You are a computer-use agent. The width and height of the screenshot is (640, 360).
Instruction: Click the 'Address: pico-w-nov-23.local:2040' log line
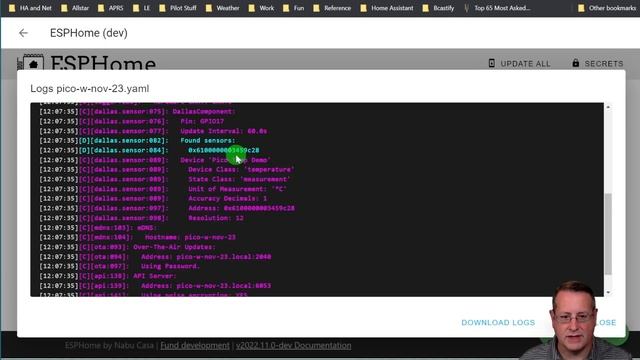(x=155, y=257)
